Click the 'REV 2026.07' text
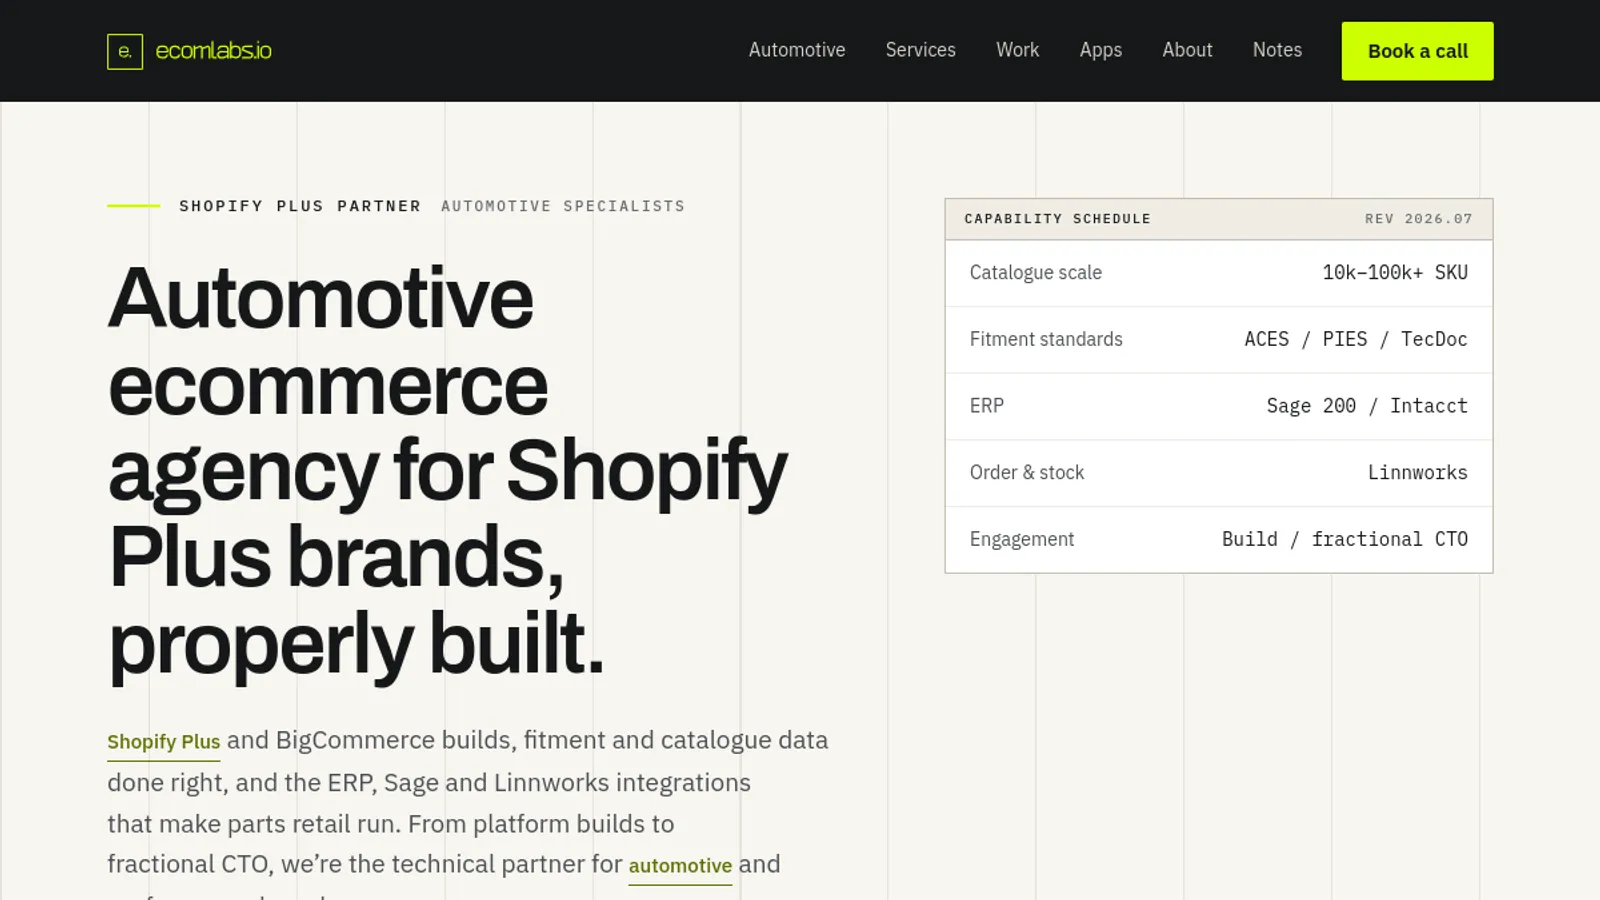This screenshot has height=900, width=1600. tap(1419, 219)
